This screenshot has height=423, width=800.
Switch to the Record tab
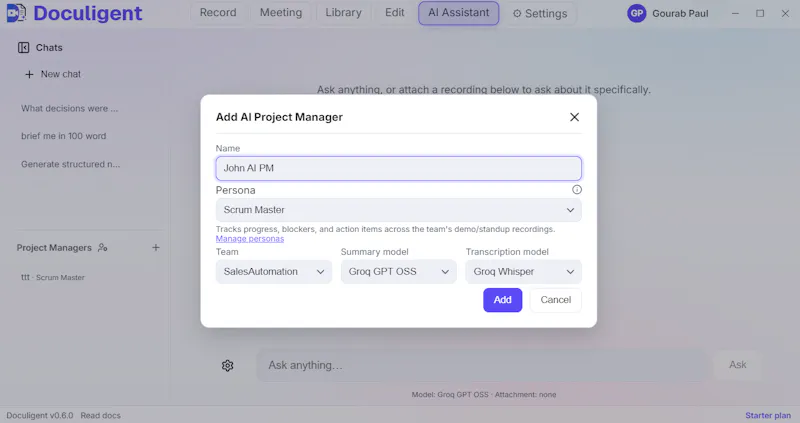pos(218,13)
